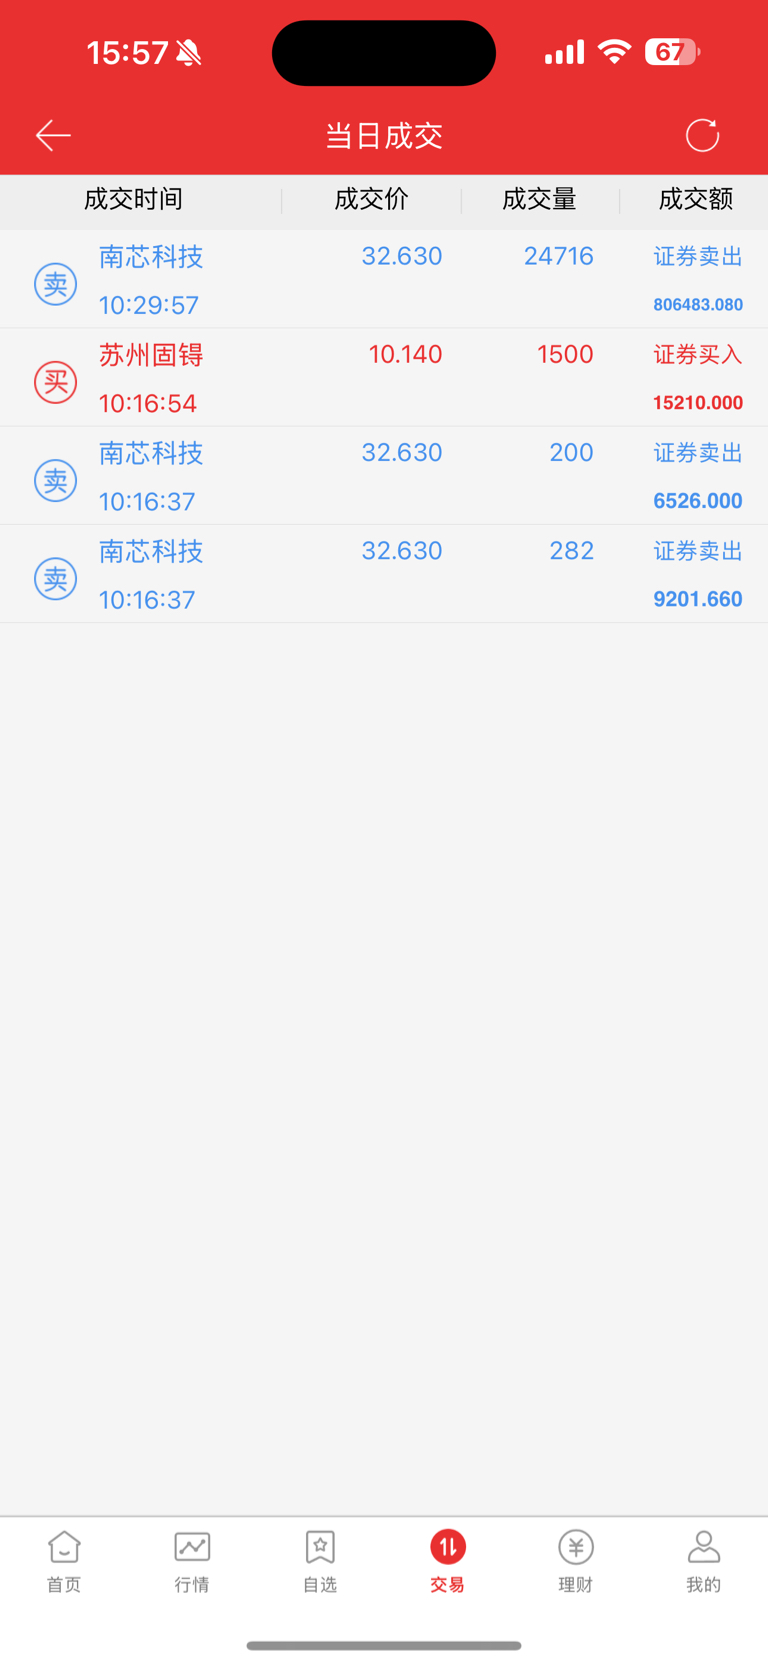Select 南芯科技 trade with 282 shares
The height and width of the screenshot is (1665, 768).
click(384, 574)
